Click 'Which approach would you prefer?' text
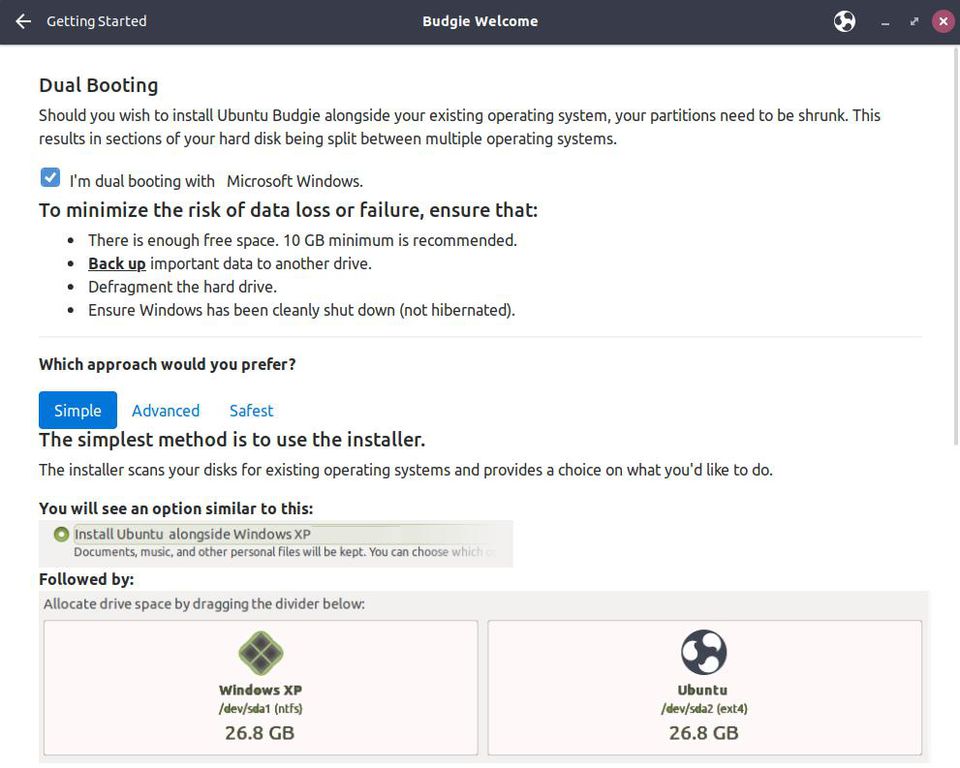The image size is (960, 768). [x=167, y=364]
